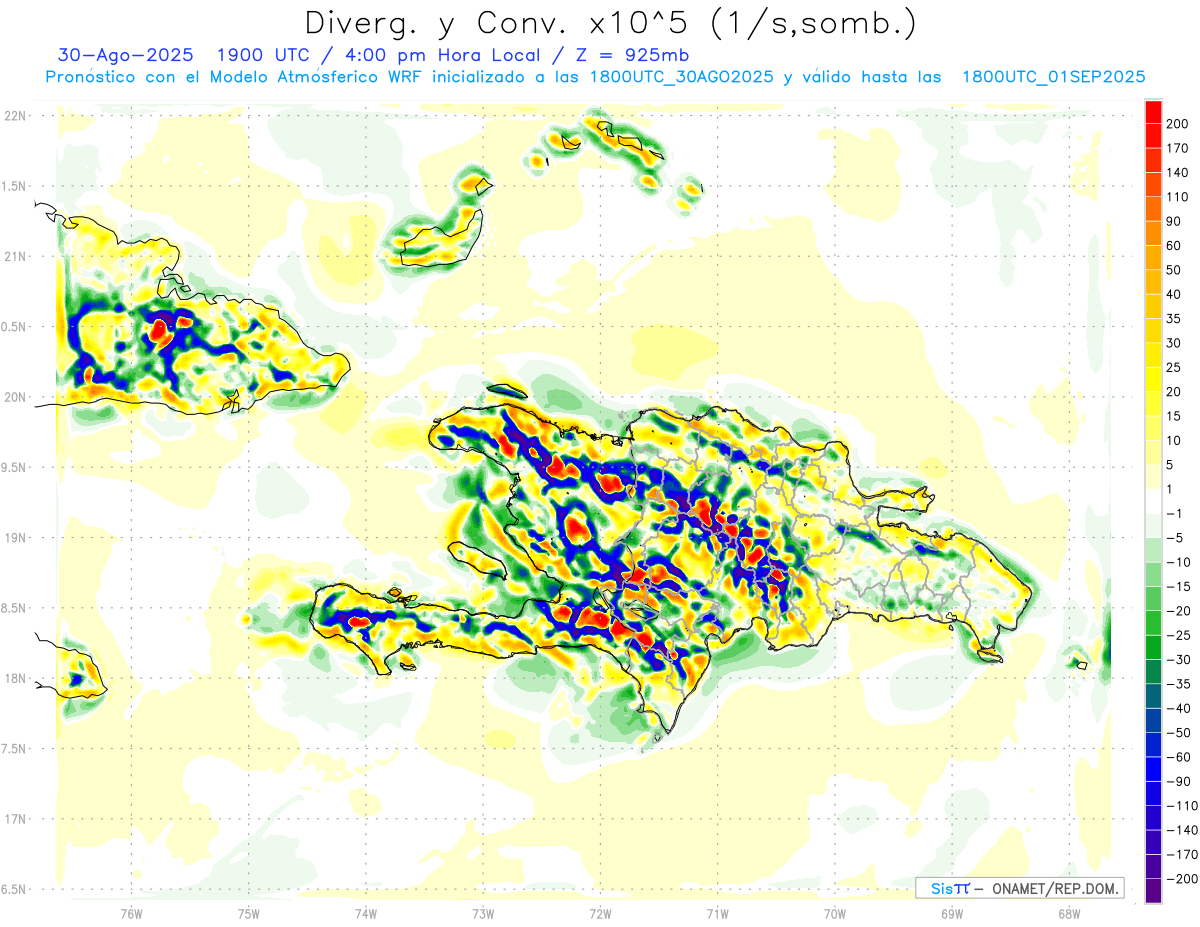Click the "71W" longitude label
1200x927 pixels.
point(717,913)
